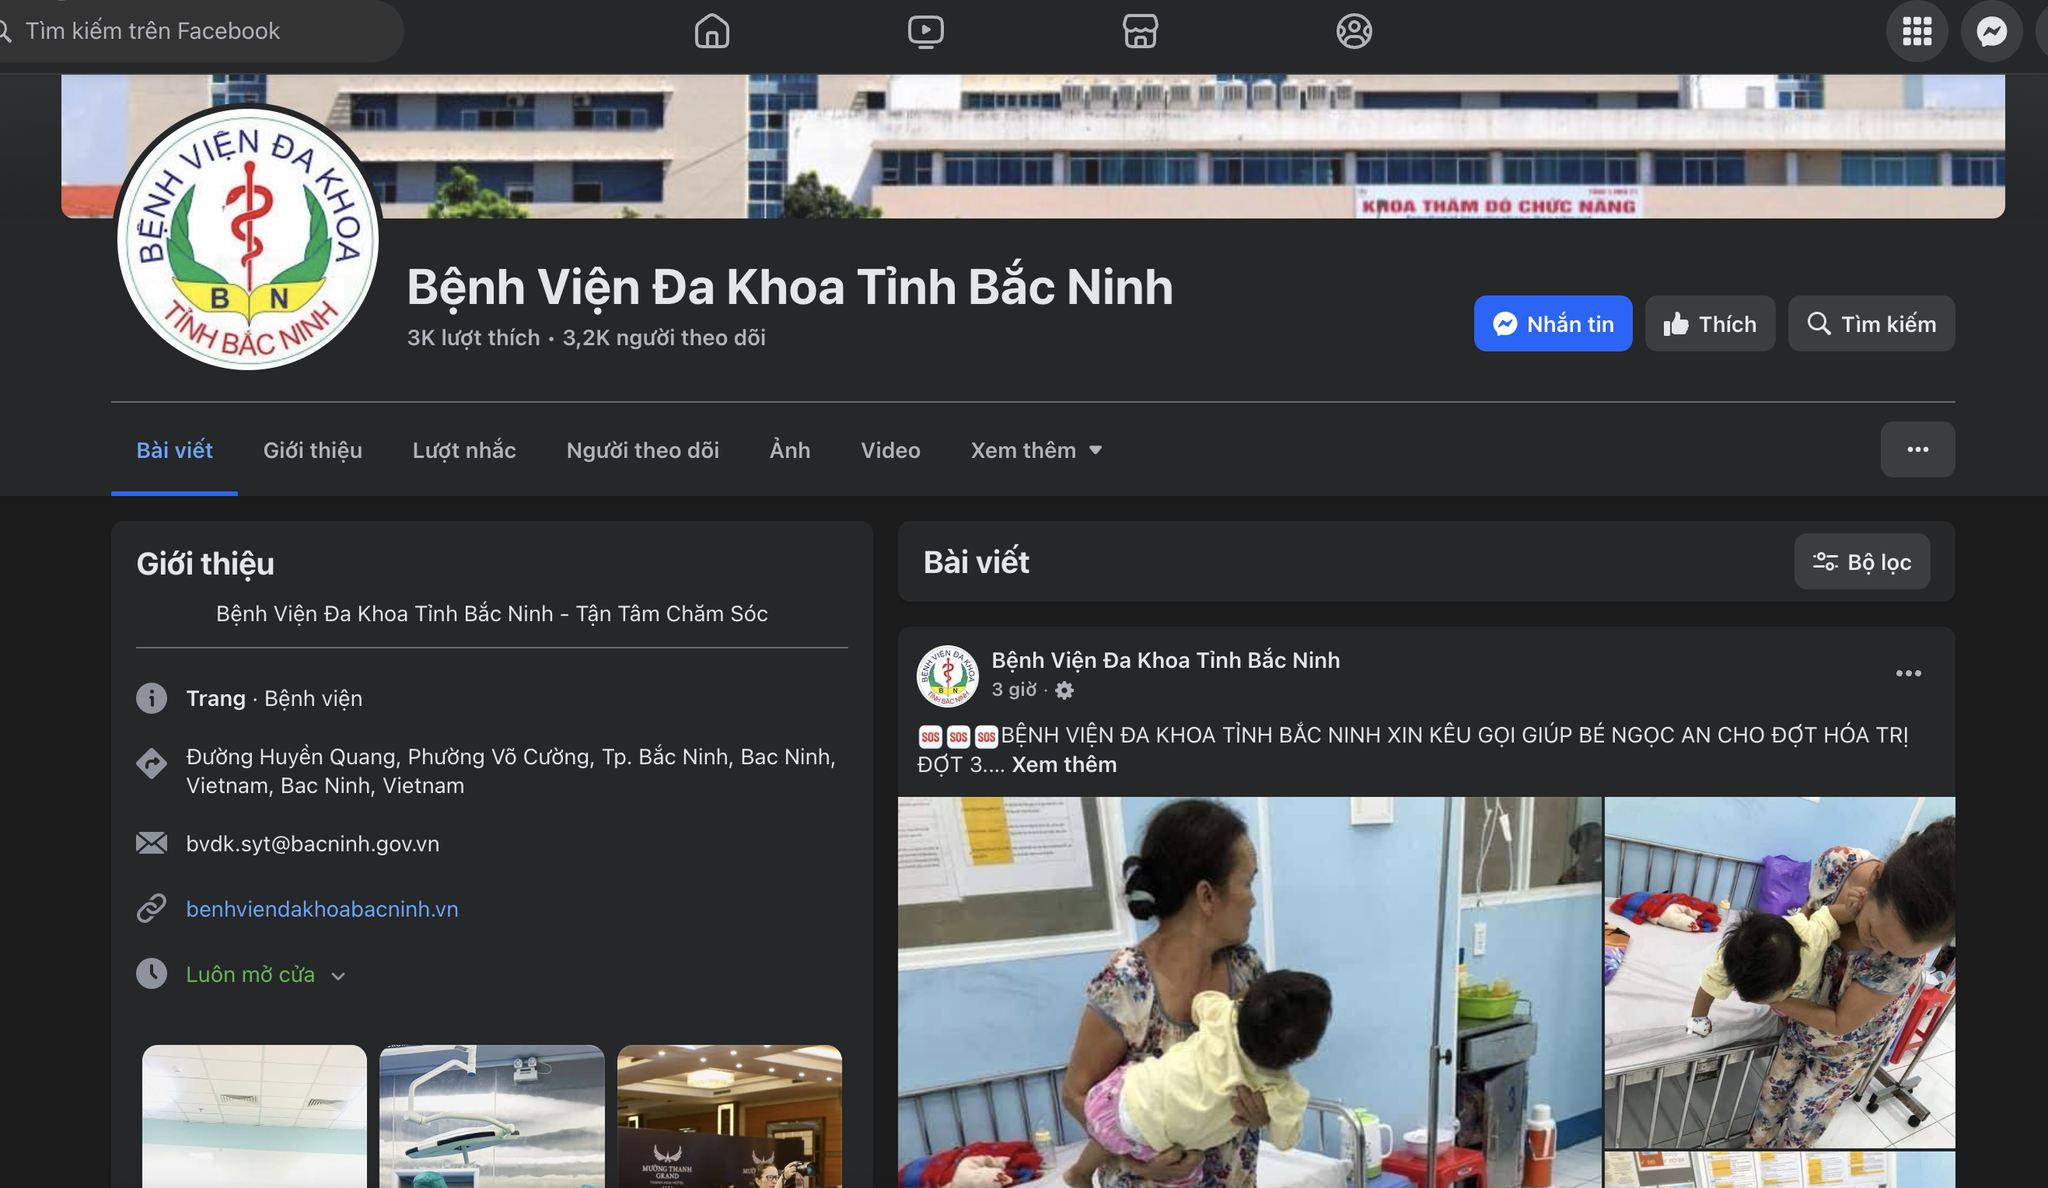Open the nine-dot Menu grid icon
Viewport: 2048px width, 1188px height.
1917,32
